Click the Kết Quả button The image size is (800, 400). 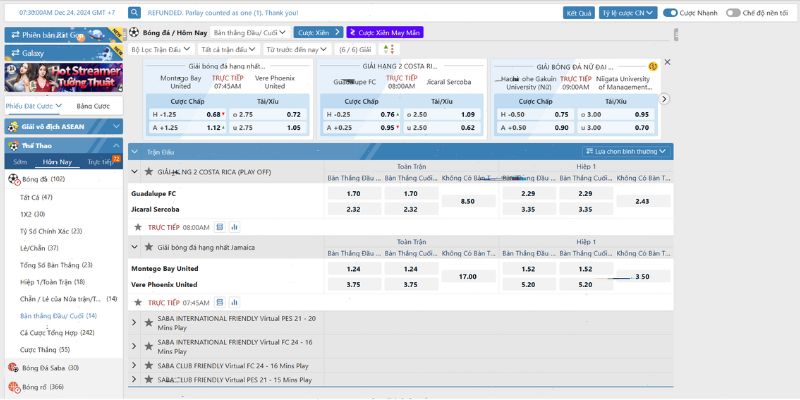pyautogui.click(x=579, y=13)
